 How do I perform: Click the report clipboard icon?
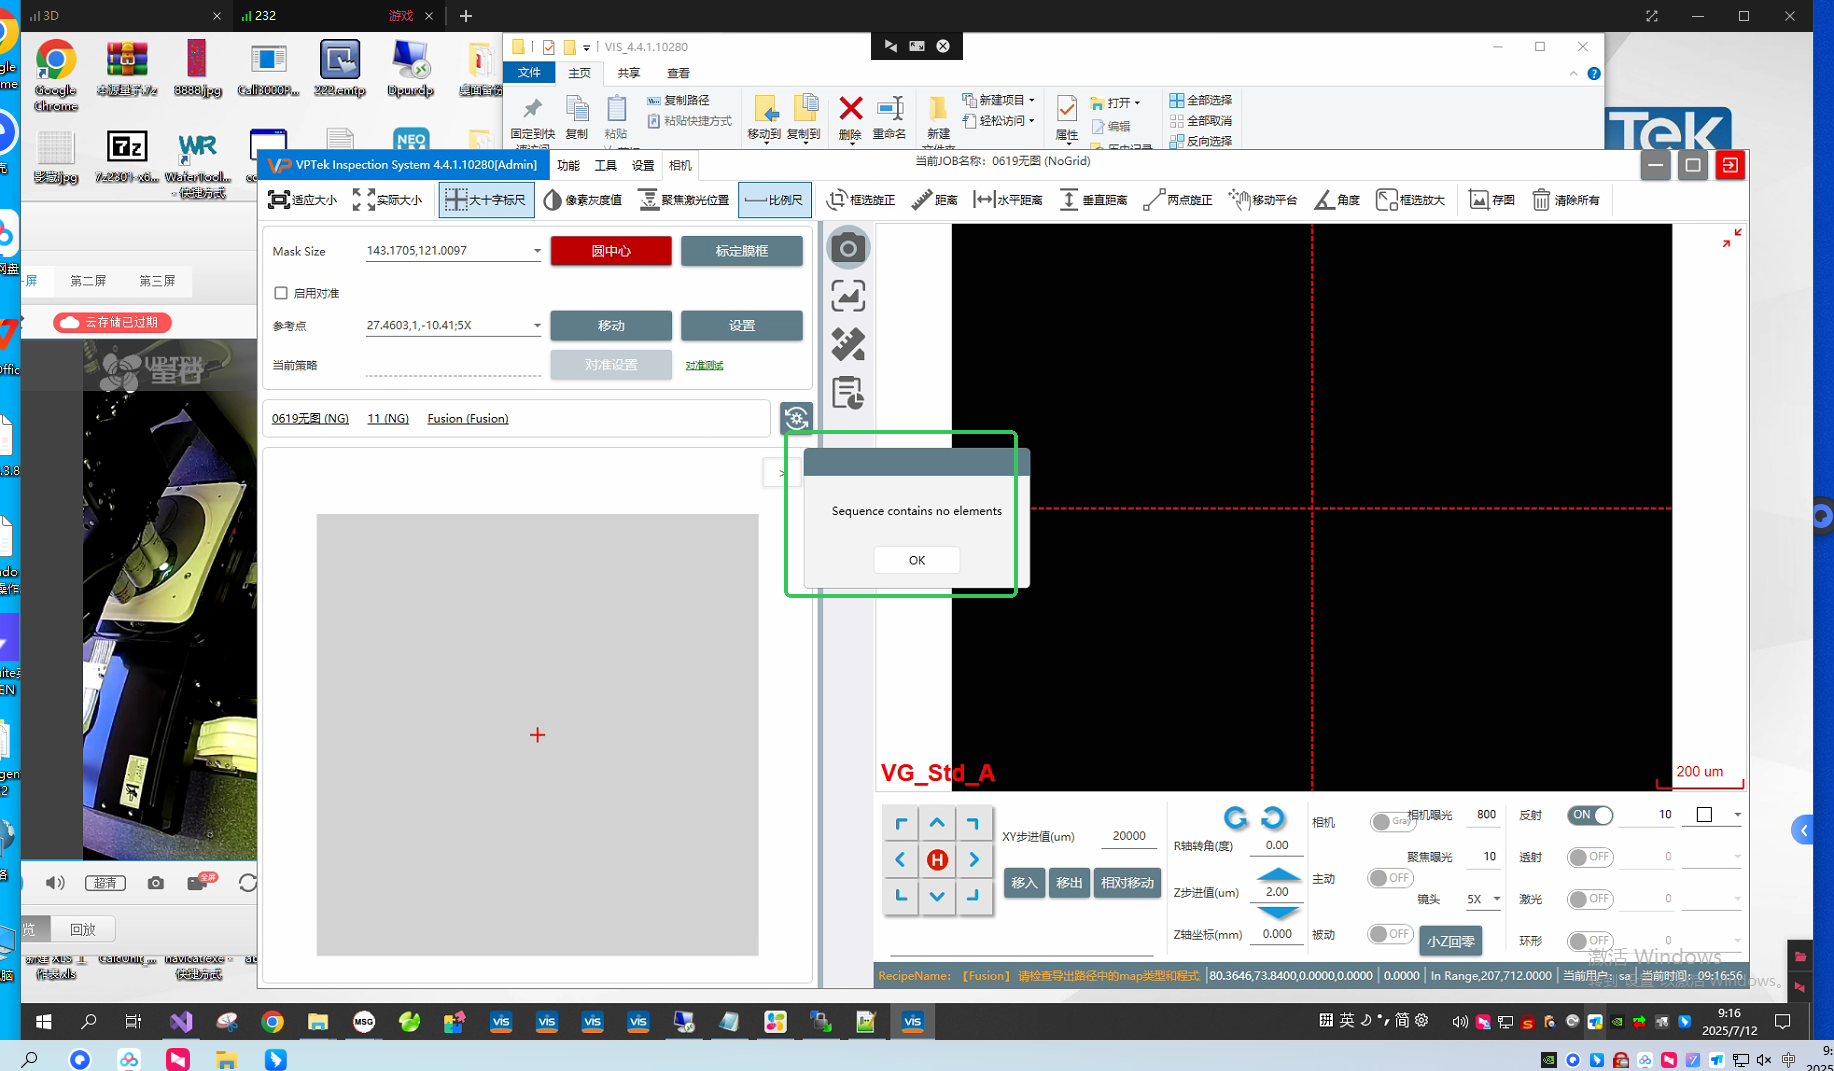(x=848, y=392)
